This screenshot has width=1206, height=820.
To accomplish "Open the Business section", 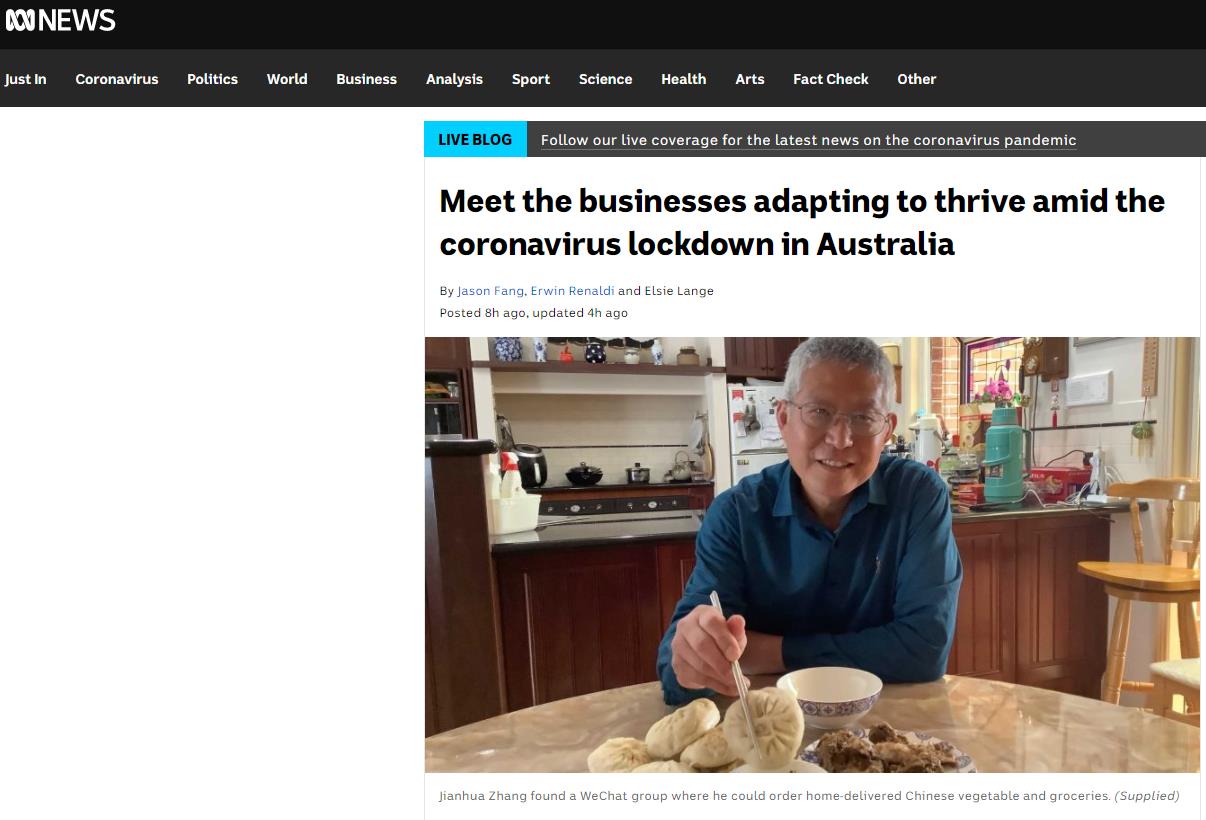I will coord(366,79).
